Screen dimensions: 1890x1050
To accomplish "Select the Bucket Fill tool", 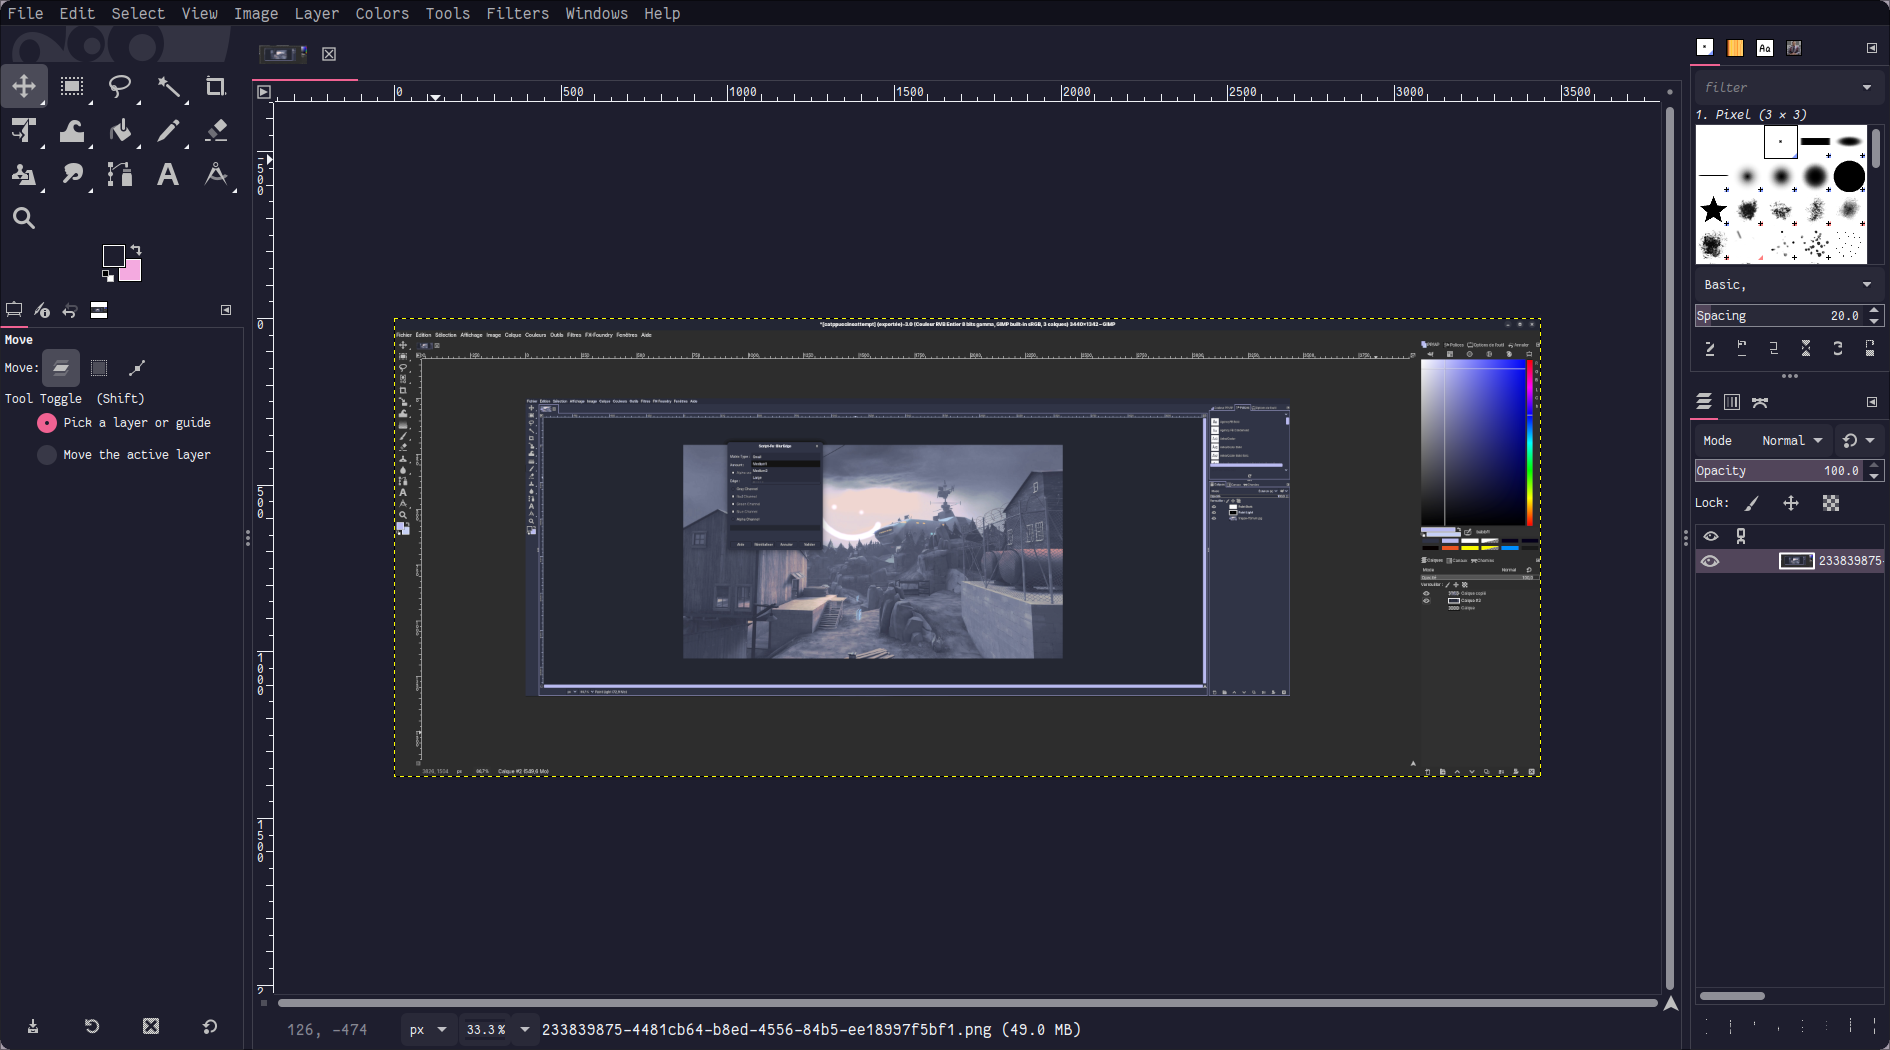I will tap(120, 131).
